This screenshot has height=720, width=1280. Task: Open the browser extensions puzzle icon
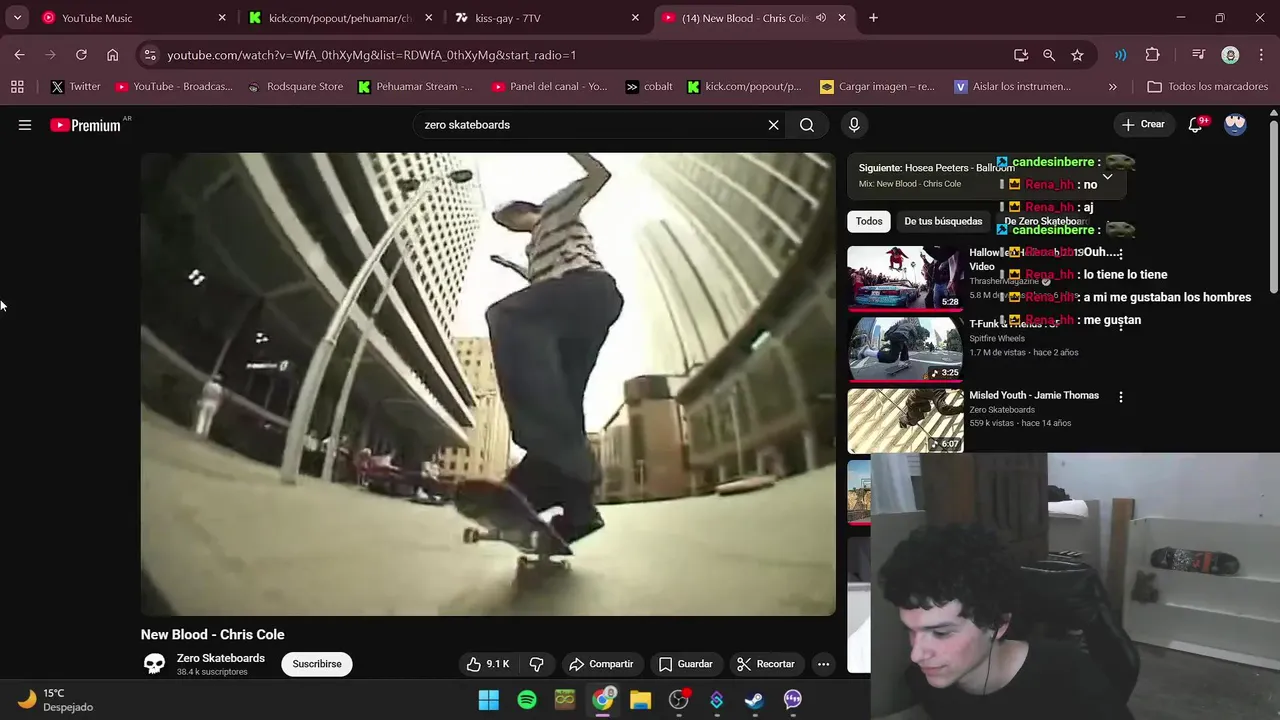(x=1152, y=55)
